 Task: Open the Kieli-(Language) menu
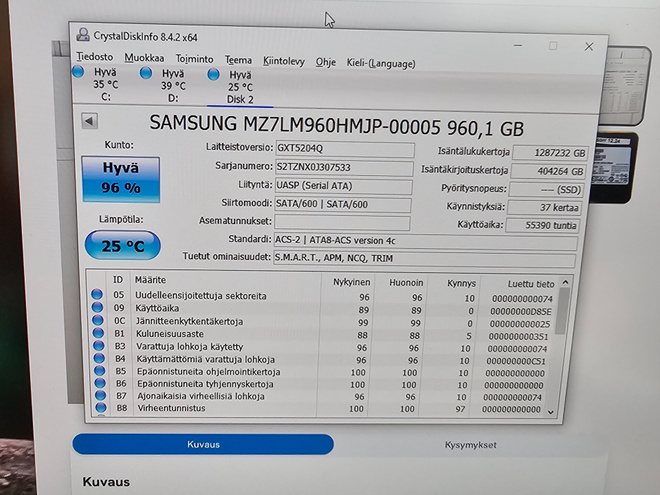pos(381,64)
